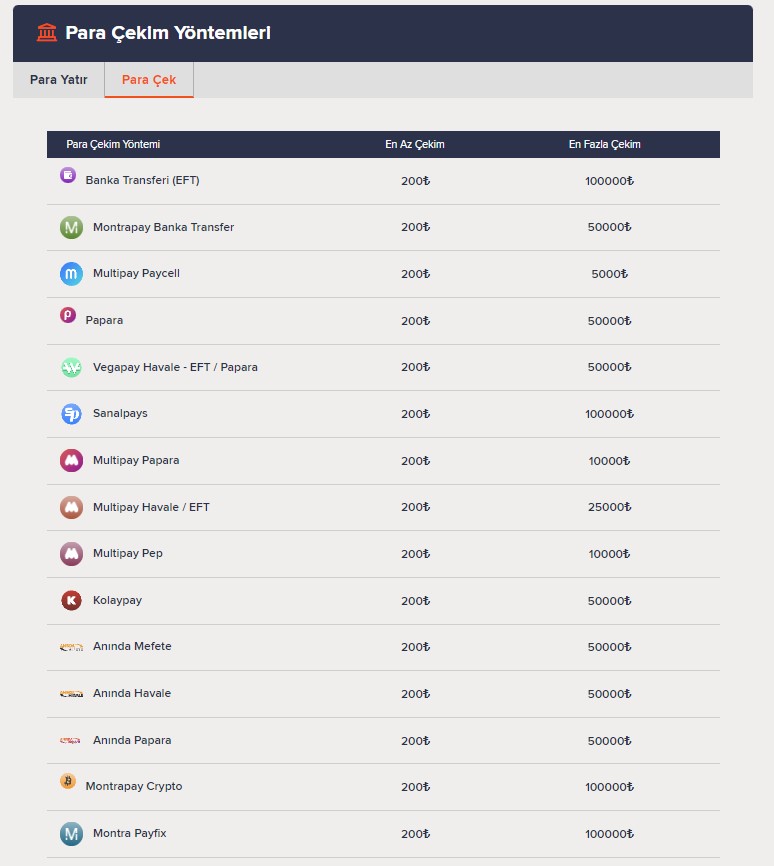Click the orange Montrapay Crypto bitcoin icon

click(68, 781)
